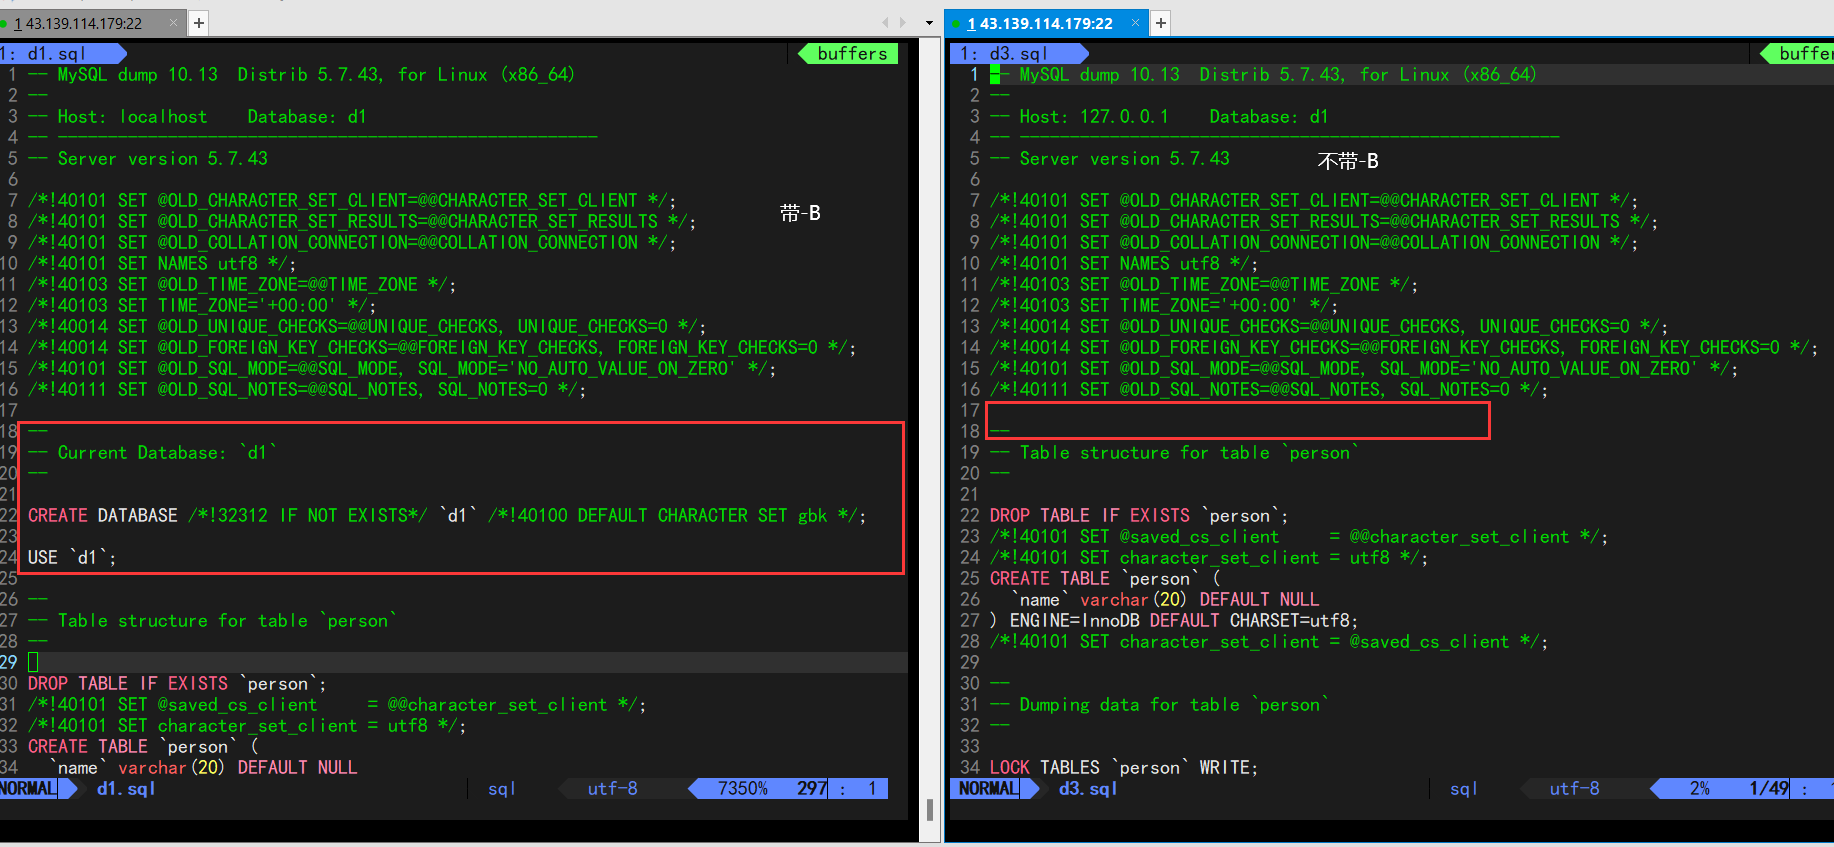Add new session tab in right pane
Viewport: 1834px width, 847px height.
point(1161,23)
